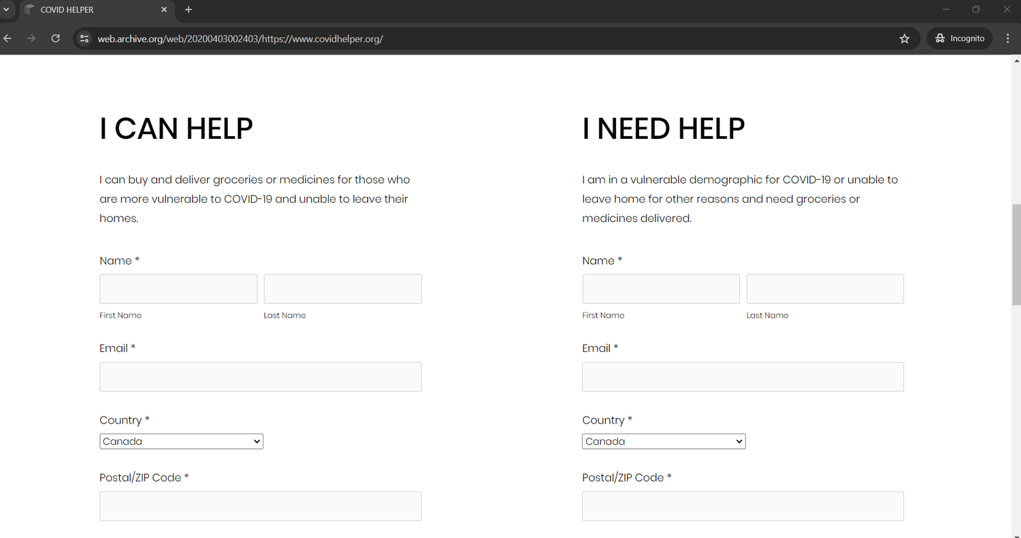Click the browser forward arrow

31,38
